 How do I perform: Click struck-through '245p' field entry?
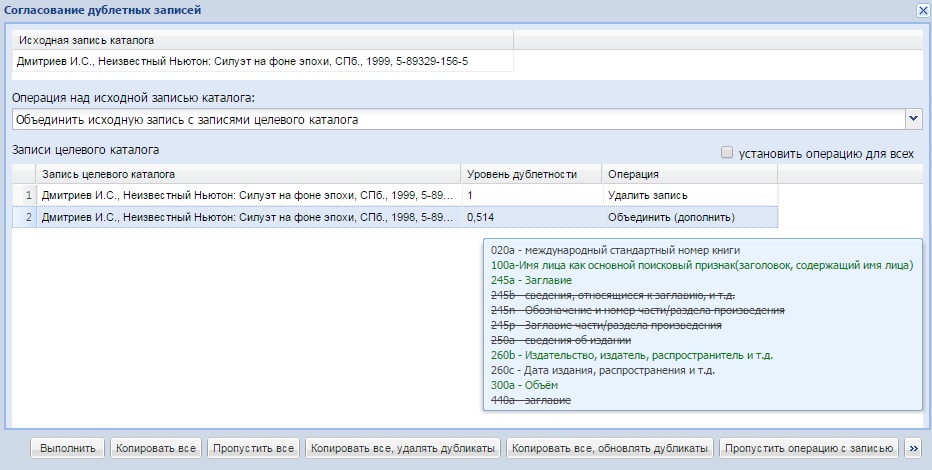tap(606, 326)
